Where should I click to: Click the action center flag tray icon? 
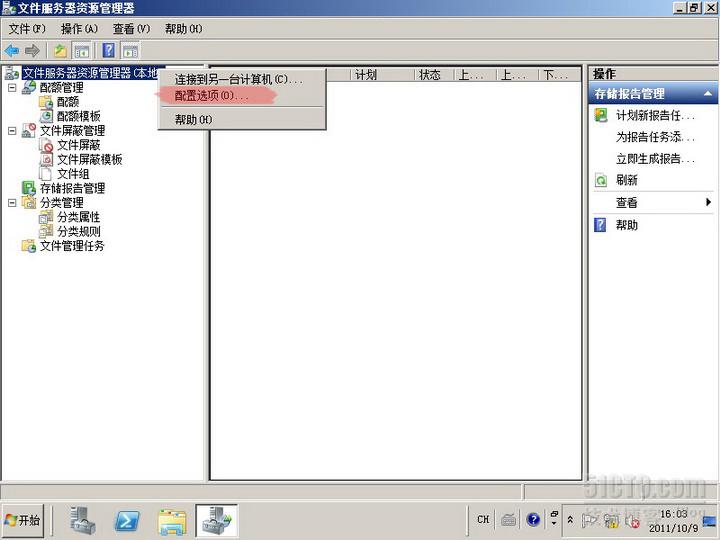[x=590, y=520]
